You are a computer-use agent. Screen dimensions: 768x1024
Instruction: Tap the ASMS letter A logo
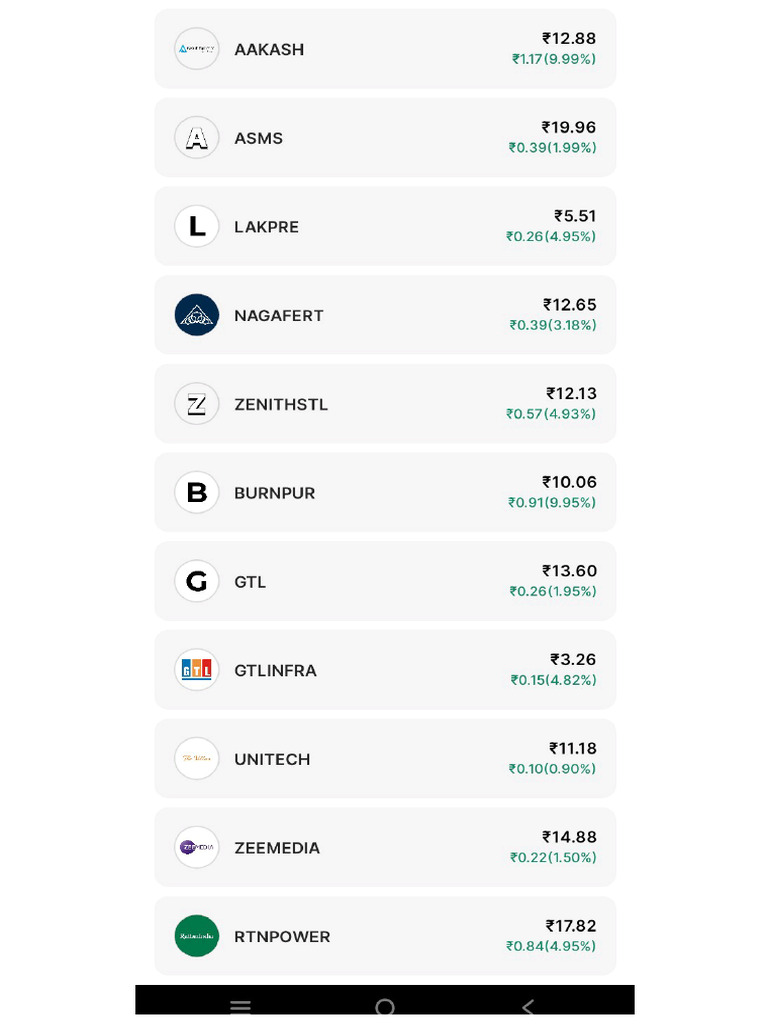[196, 138]
